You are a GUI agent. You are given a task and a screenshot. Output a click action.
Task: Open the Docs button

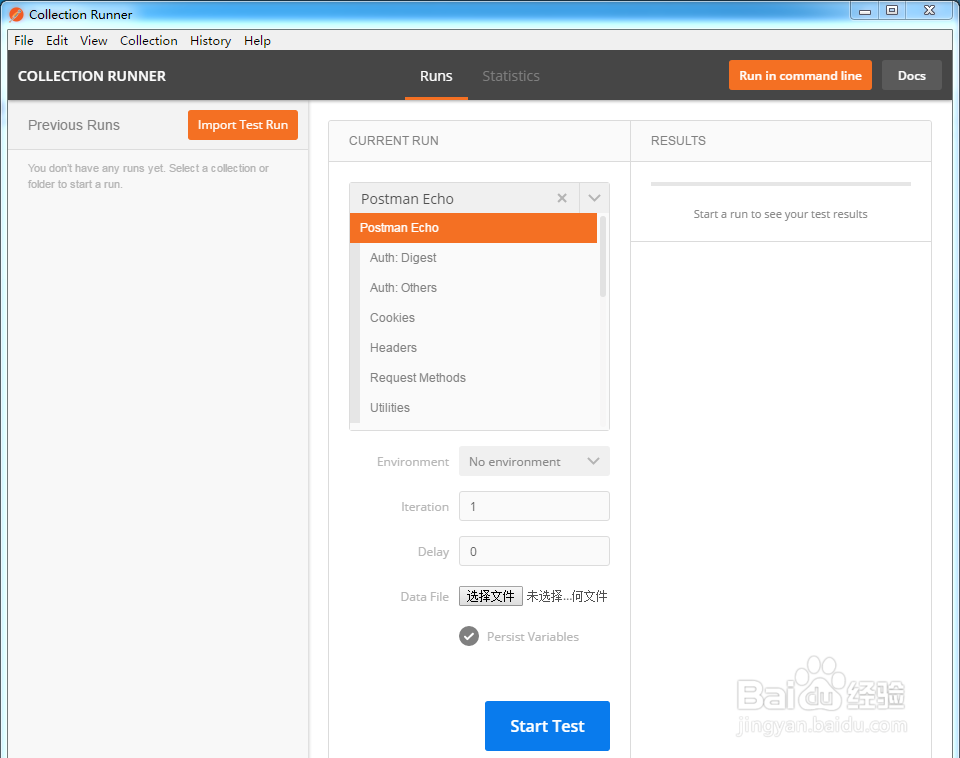pos(912,75)
